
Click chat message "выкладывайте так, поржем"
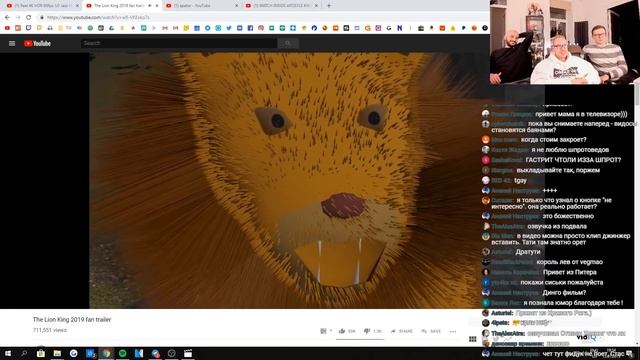pyautogui.click(x=558, y=170)
